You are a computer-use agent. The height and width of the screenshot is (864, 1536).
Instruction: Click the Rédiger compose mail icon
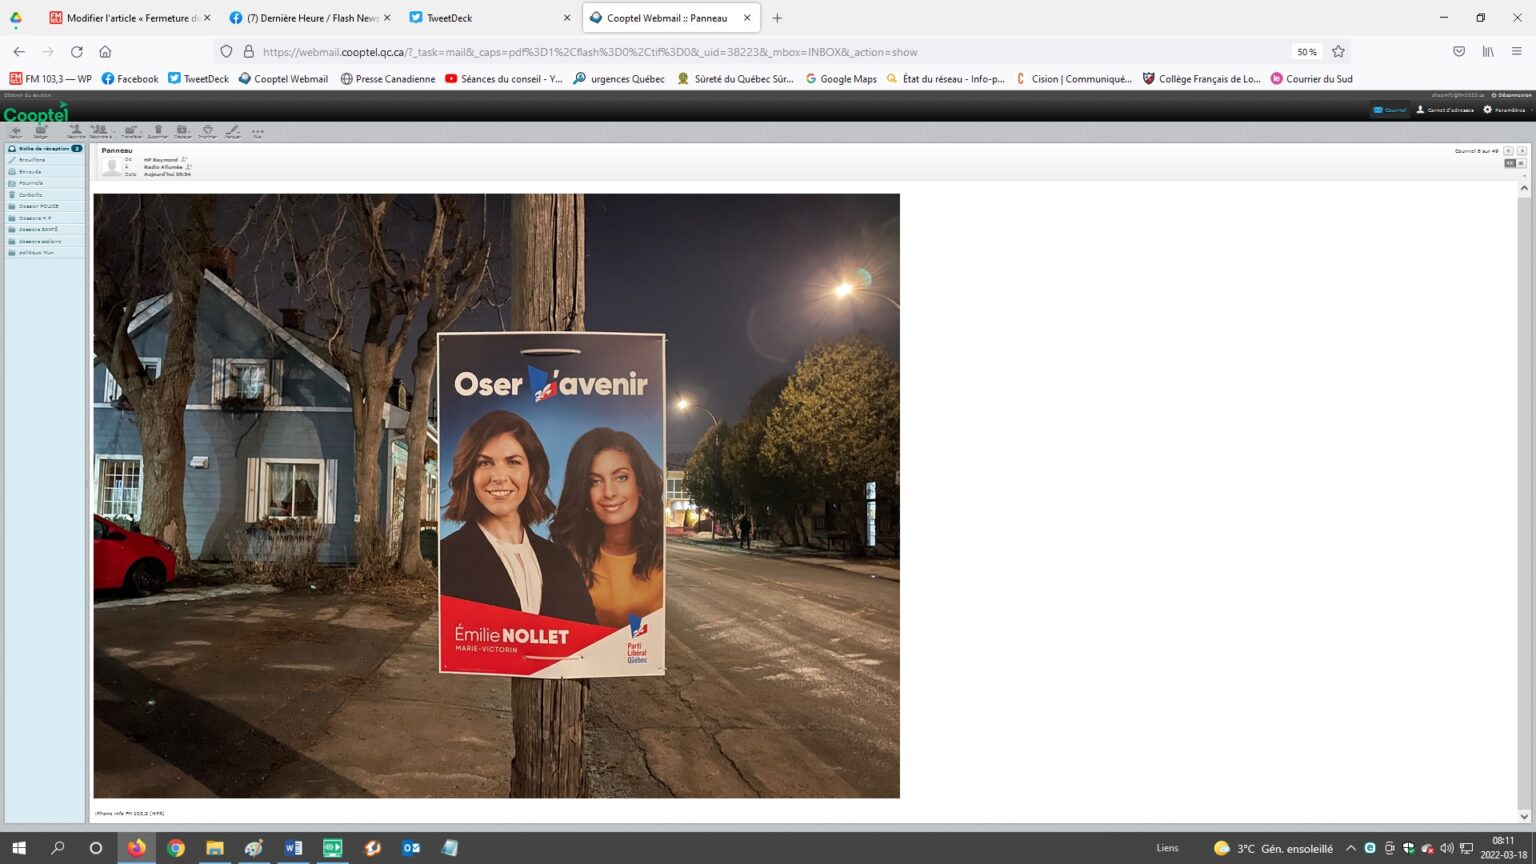pyautogui.click(x=41, y=131)
